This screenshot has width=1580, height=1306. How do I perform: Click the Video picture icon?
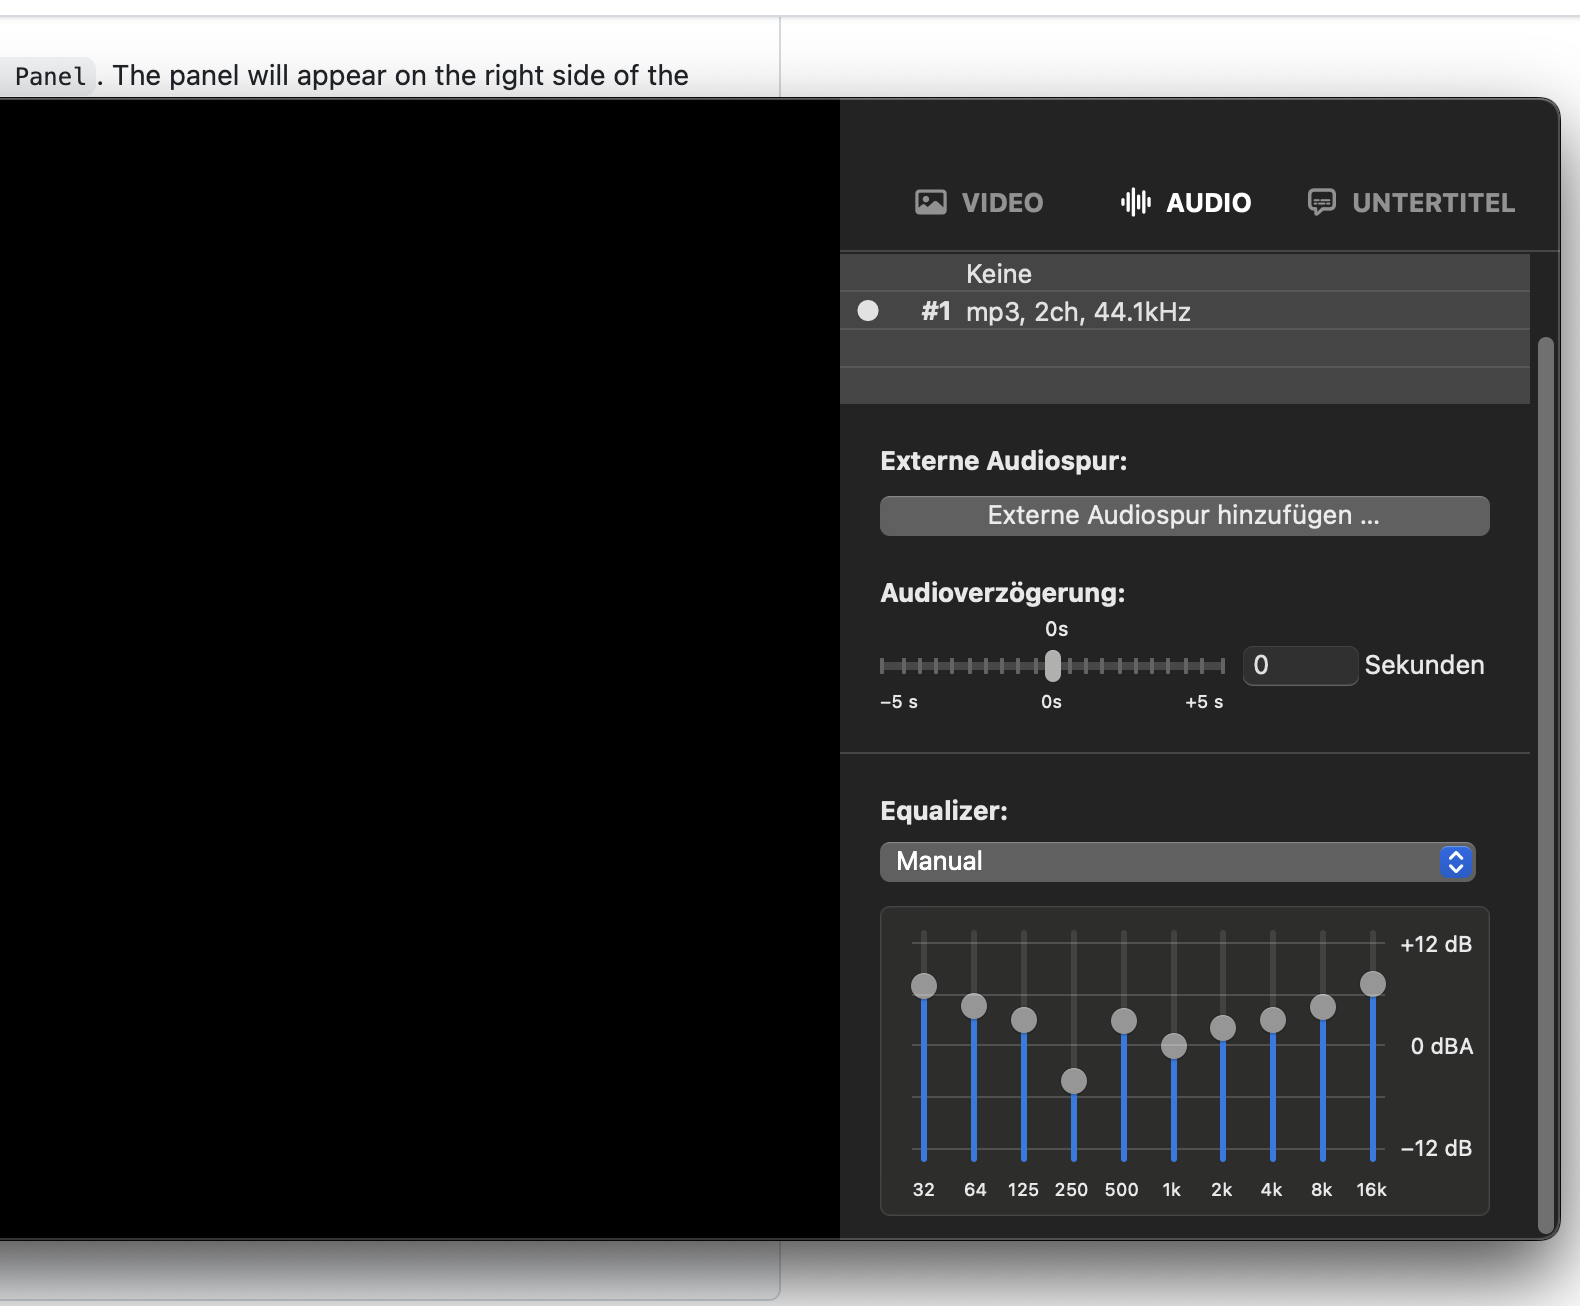point(930,203)
